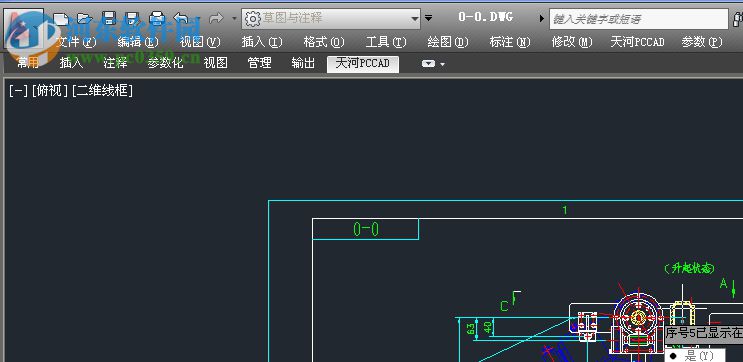
Task: Click the [二维线框] visual style control
Action: pos(102,90)
